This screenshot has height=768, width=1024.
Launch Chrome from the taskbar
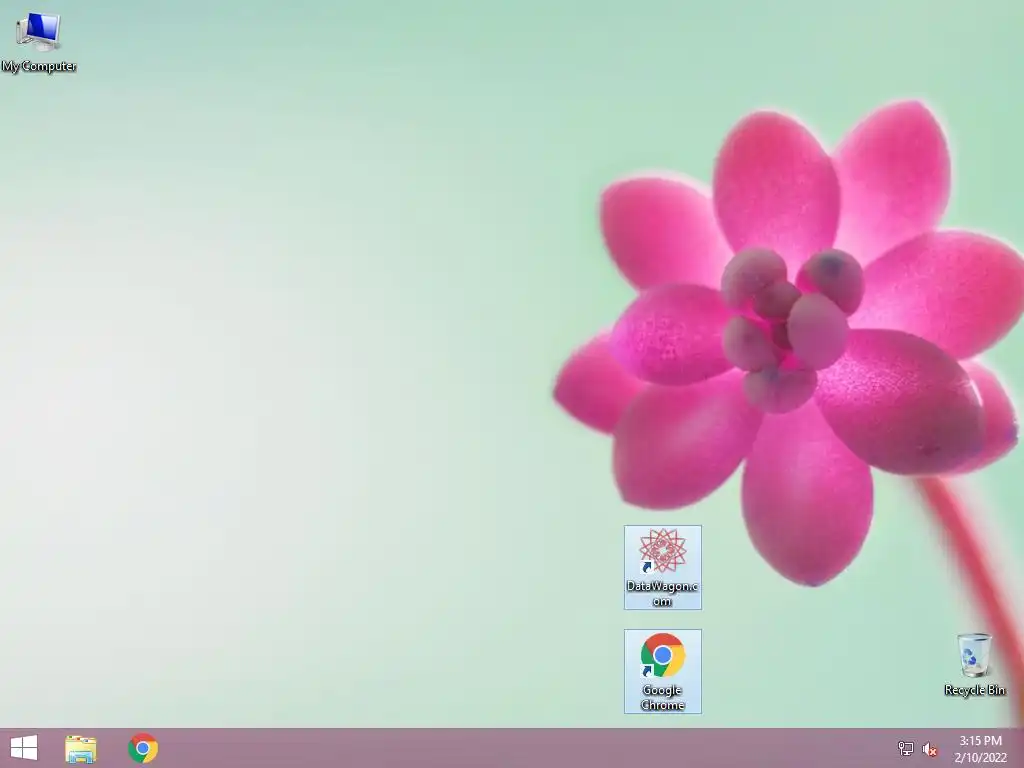(x=143, y=748)
